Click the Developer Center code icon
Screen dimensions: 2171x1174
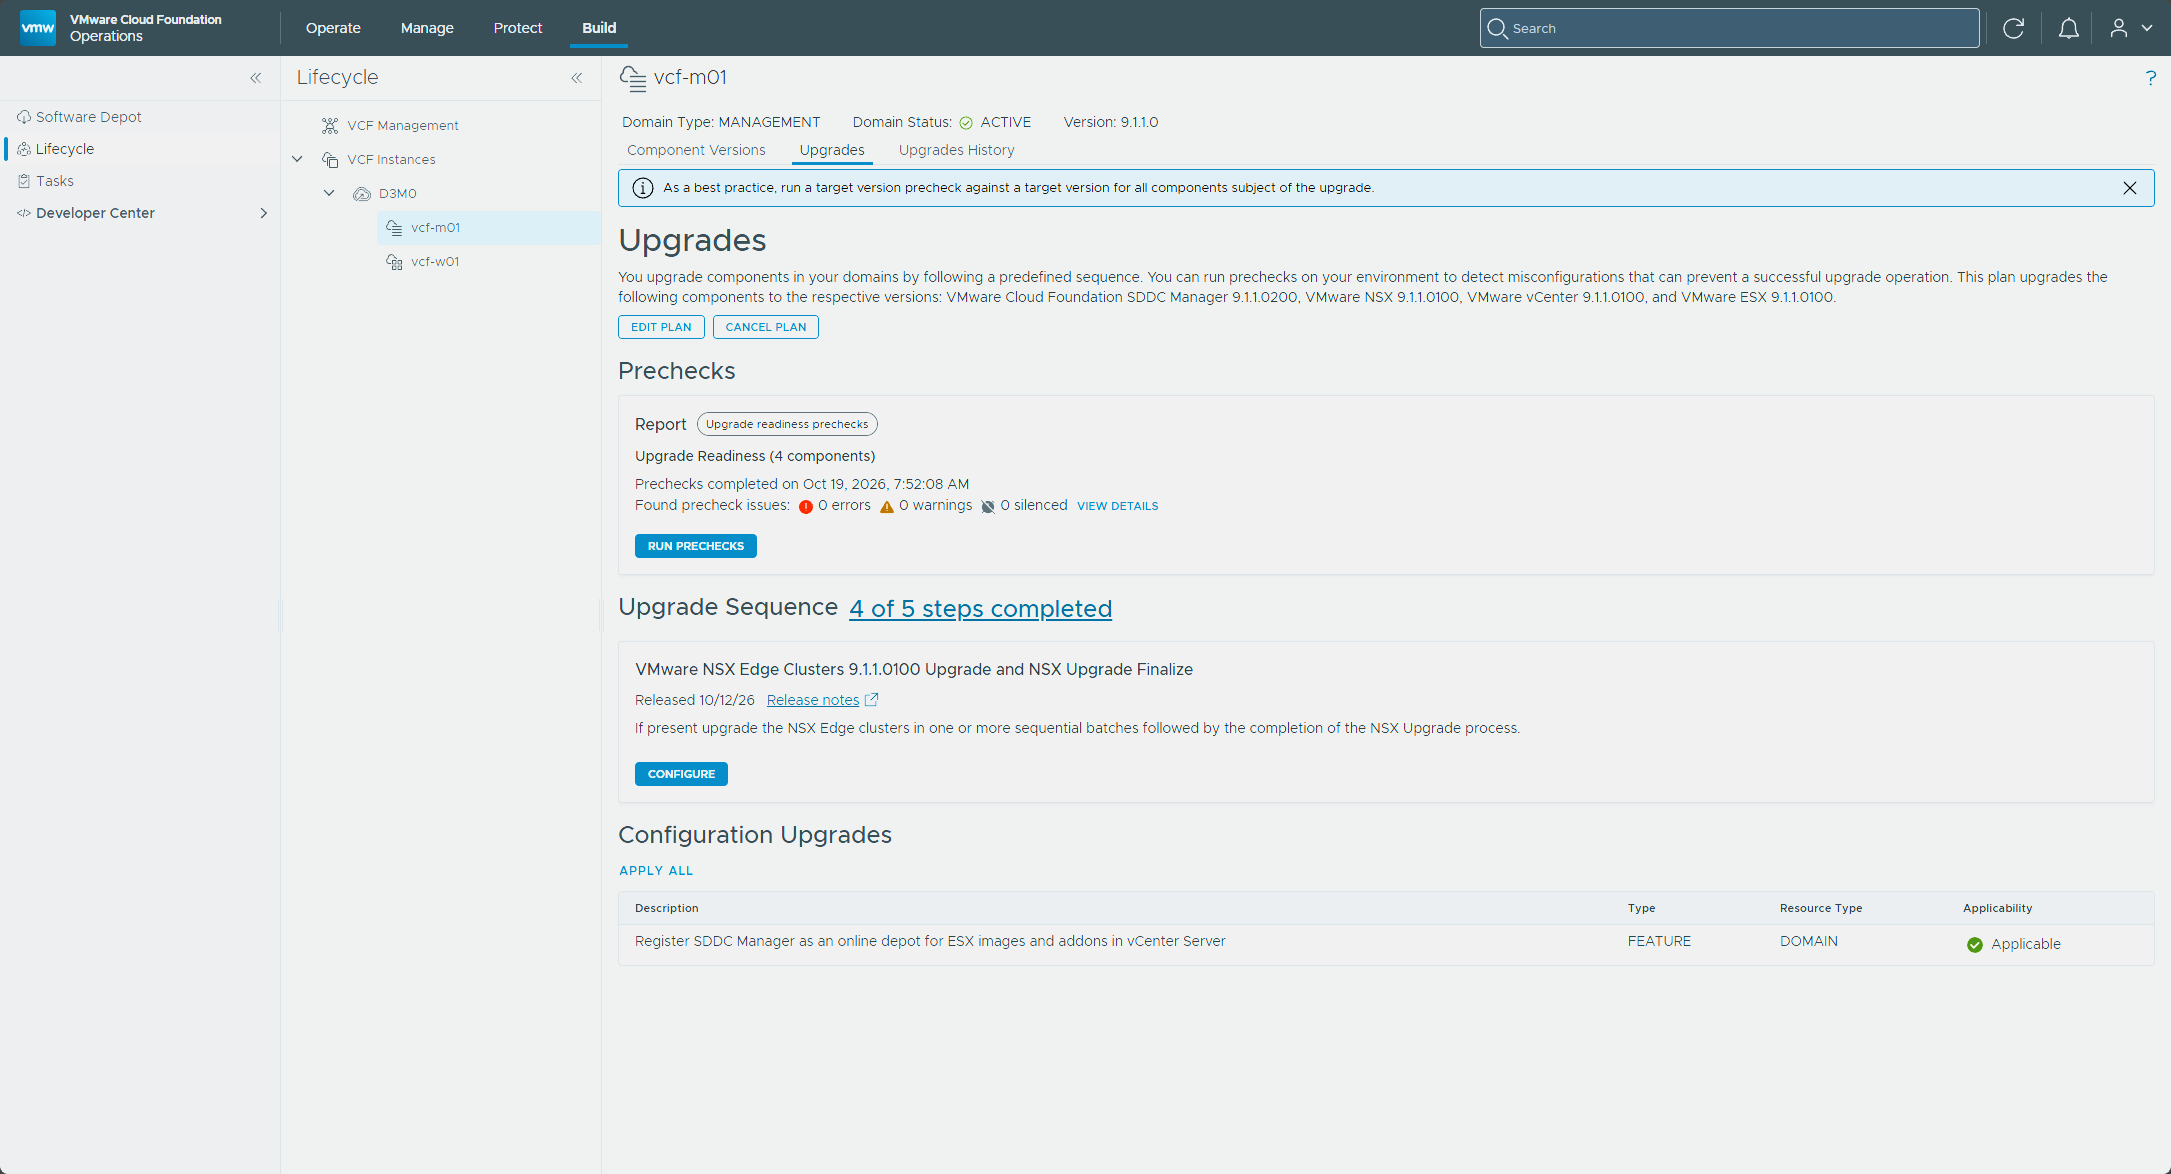[x=24, y=213]
